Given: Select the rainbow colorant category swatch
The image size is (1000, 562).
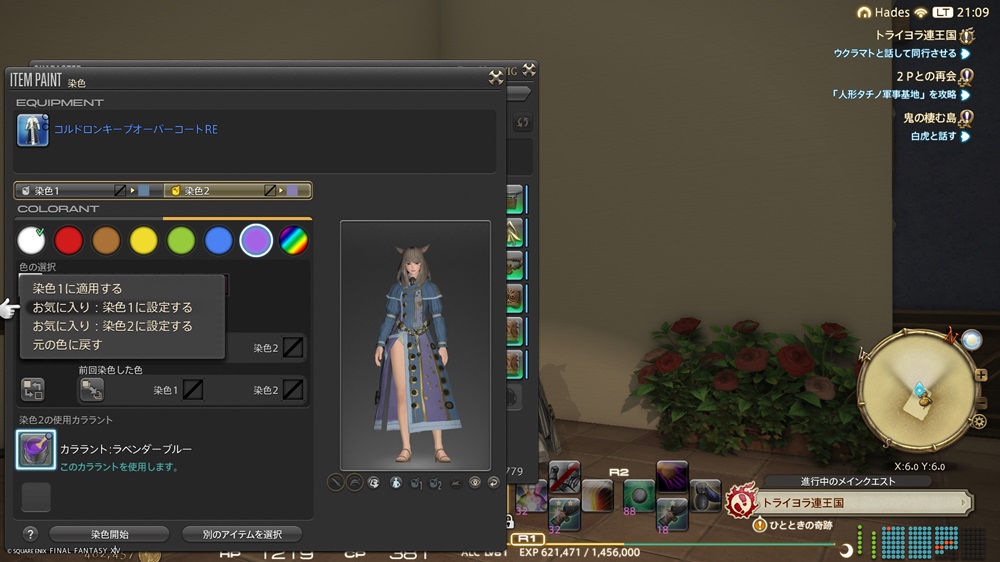Looking at the screenshot, I should pos(293,240).
